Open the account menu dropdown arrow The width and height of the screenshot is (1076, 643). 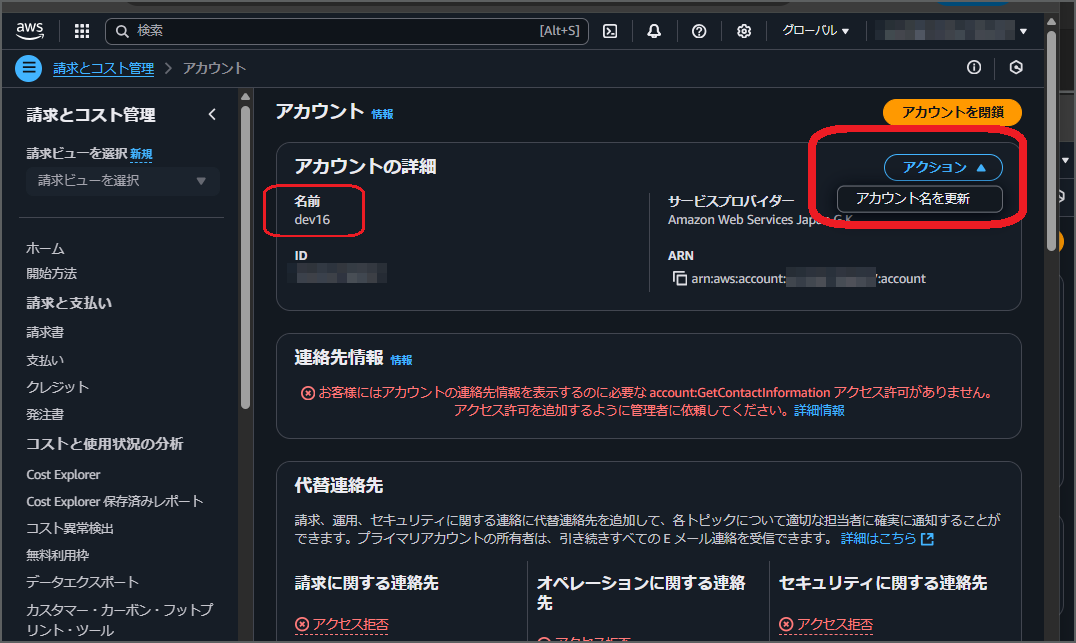pyautogui.click(x=1023, y=31)
